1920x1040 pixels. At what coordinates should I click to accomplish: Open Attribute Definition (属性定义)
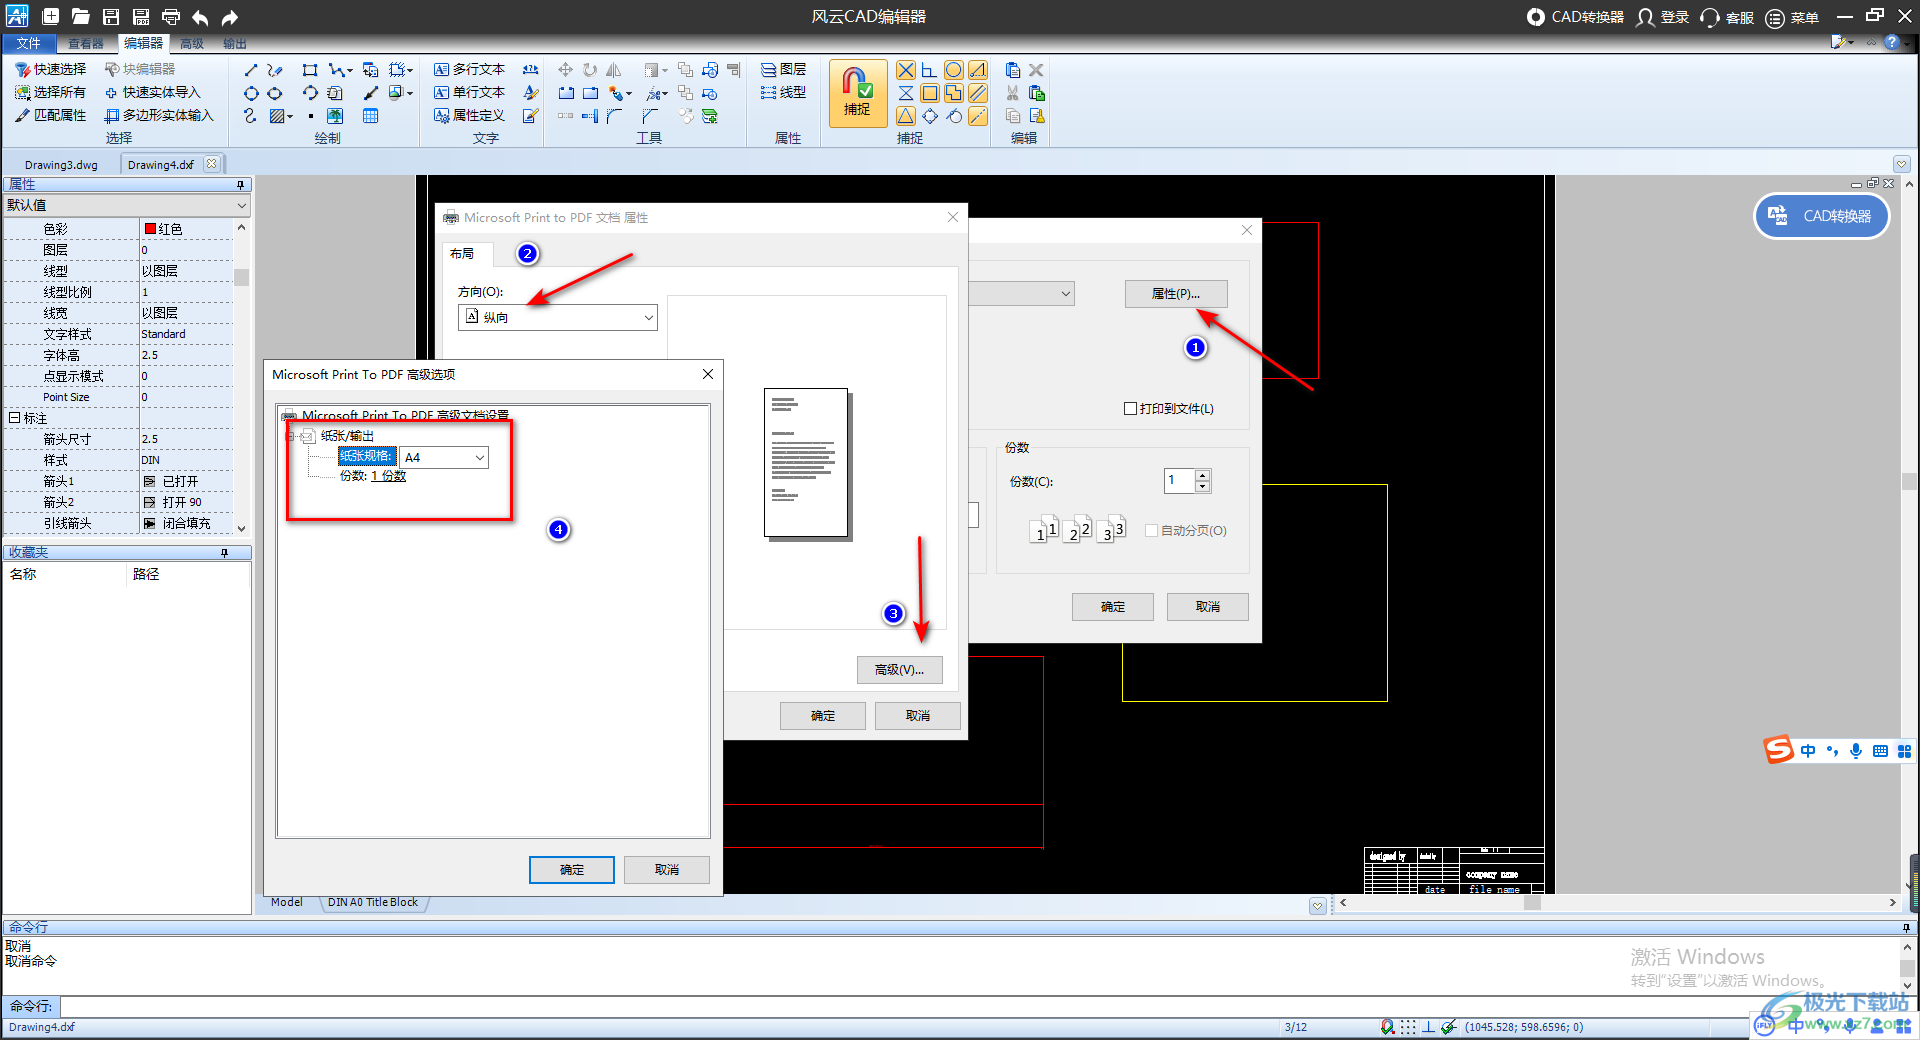(x=469, y=115)
